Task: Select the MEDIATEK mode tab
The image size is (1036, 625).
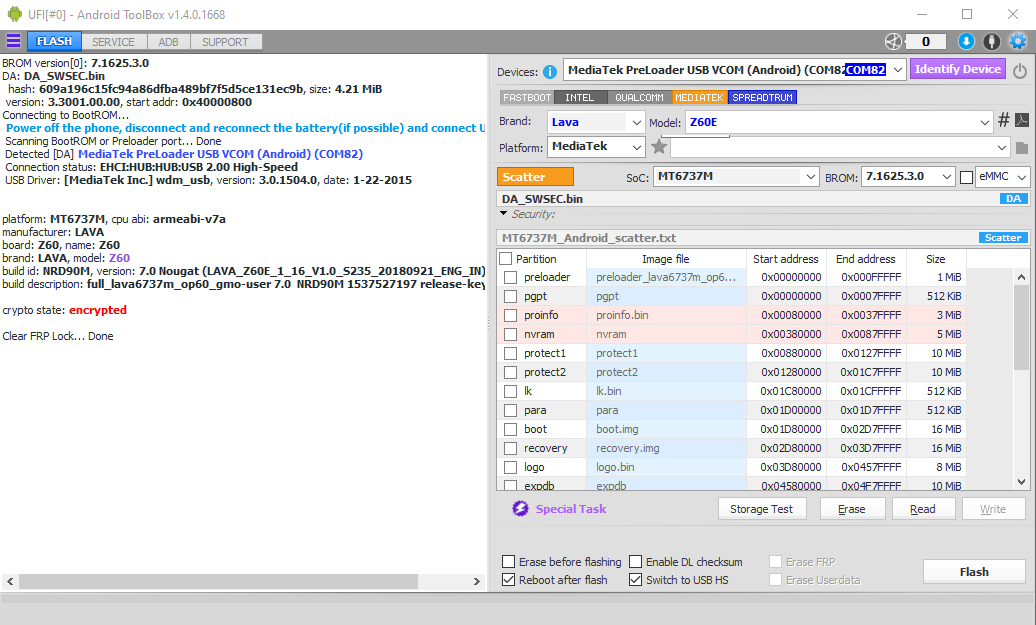Action: [x=699, y=97]
